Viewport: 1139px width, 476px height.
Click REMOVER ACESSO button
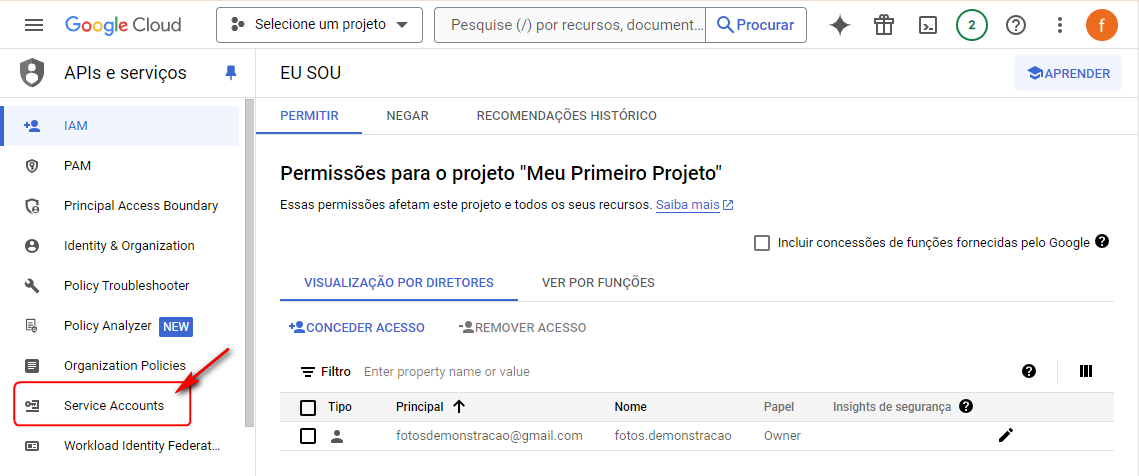pos(522,328)
